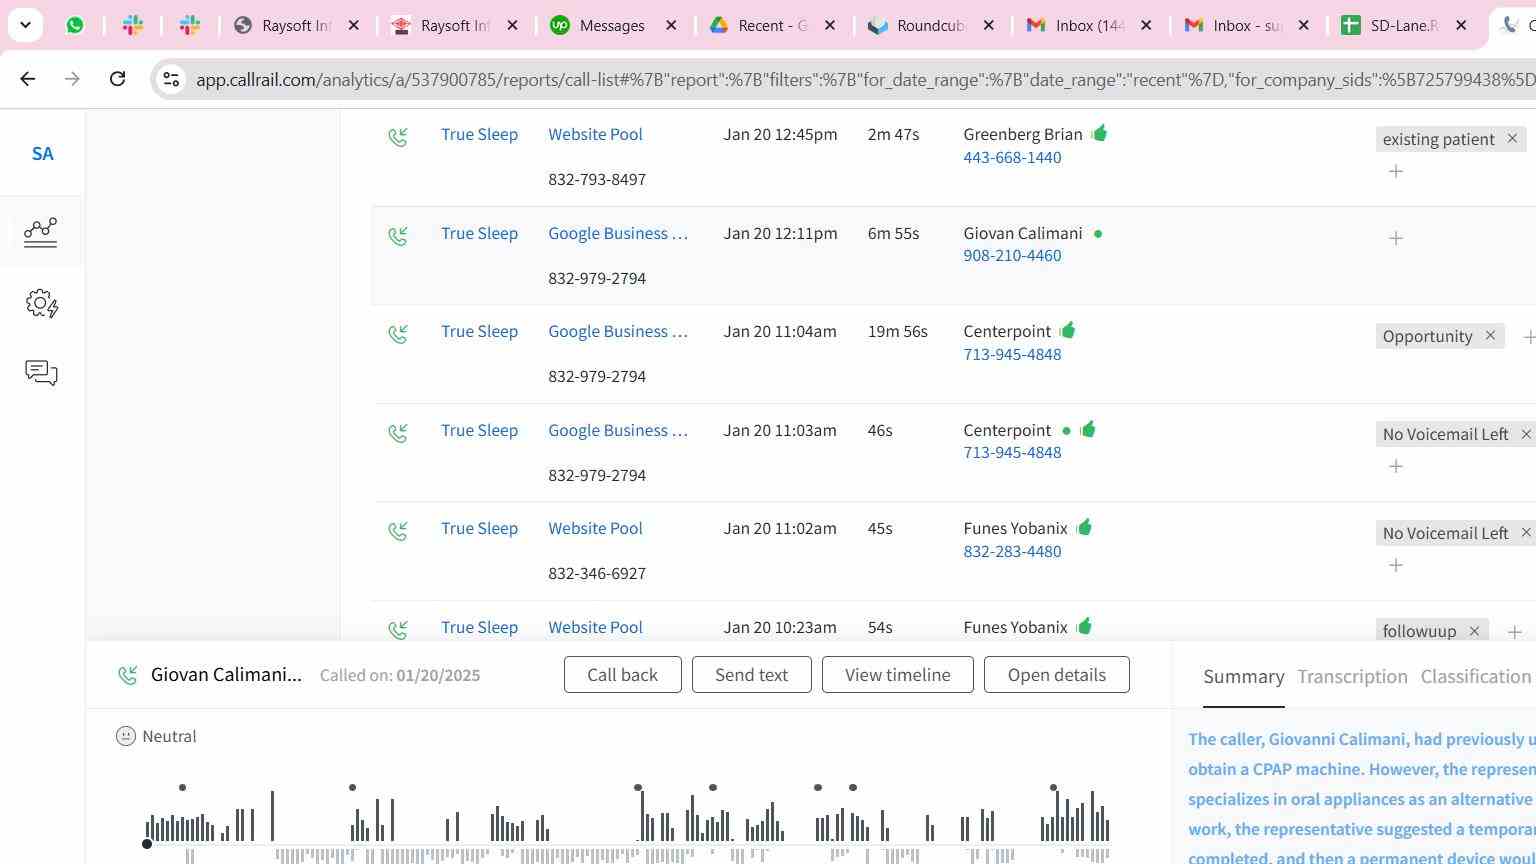Click thumbs-up icon next to Funes Yobanix 45s call
Screen dimensions: 1536x864
(x=1084, y=527)
